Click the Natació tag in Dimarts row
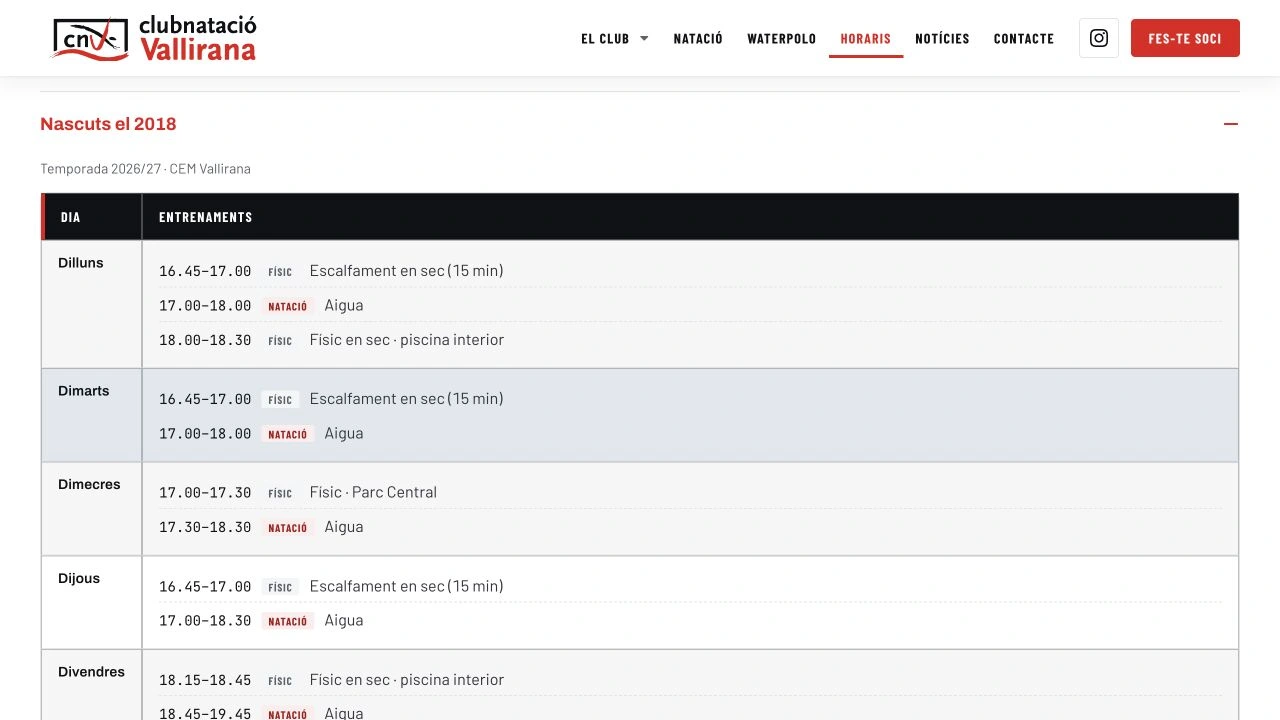Viewport: 1280px width, 720px height. 288,434
